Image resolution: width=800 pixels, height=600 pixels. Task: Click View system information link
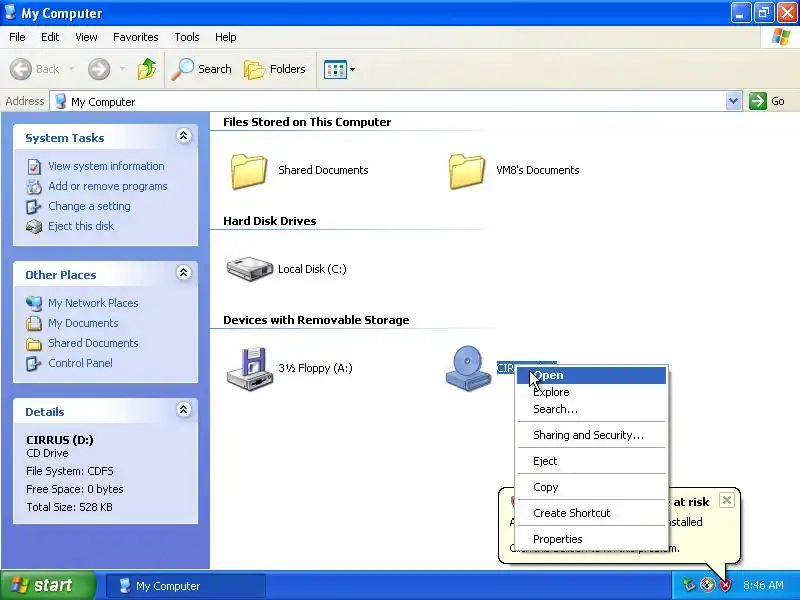(x=106, y=166)
